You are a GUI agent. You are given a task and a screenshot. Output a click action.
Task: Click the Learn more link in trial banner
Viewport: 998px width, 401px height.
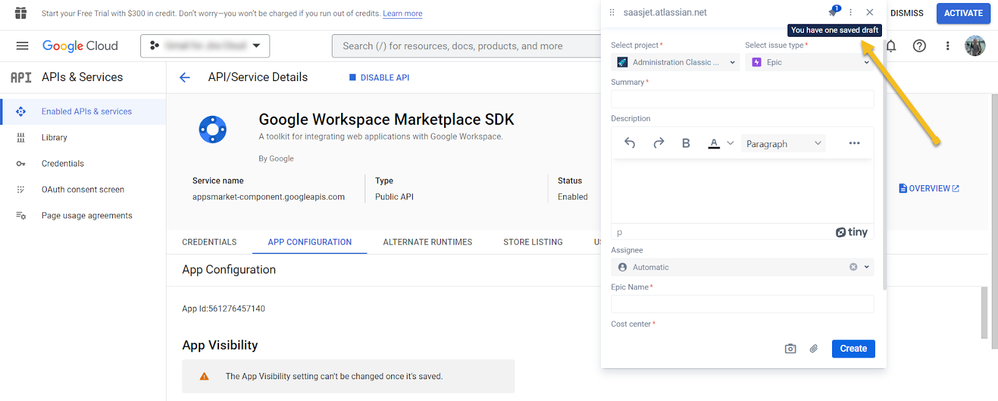(402, 14)
